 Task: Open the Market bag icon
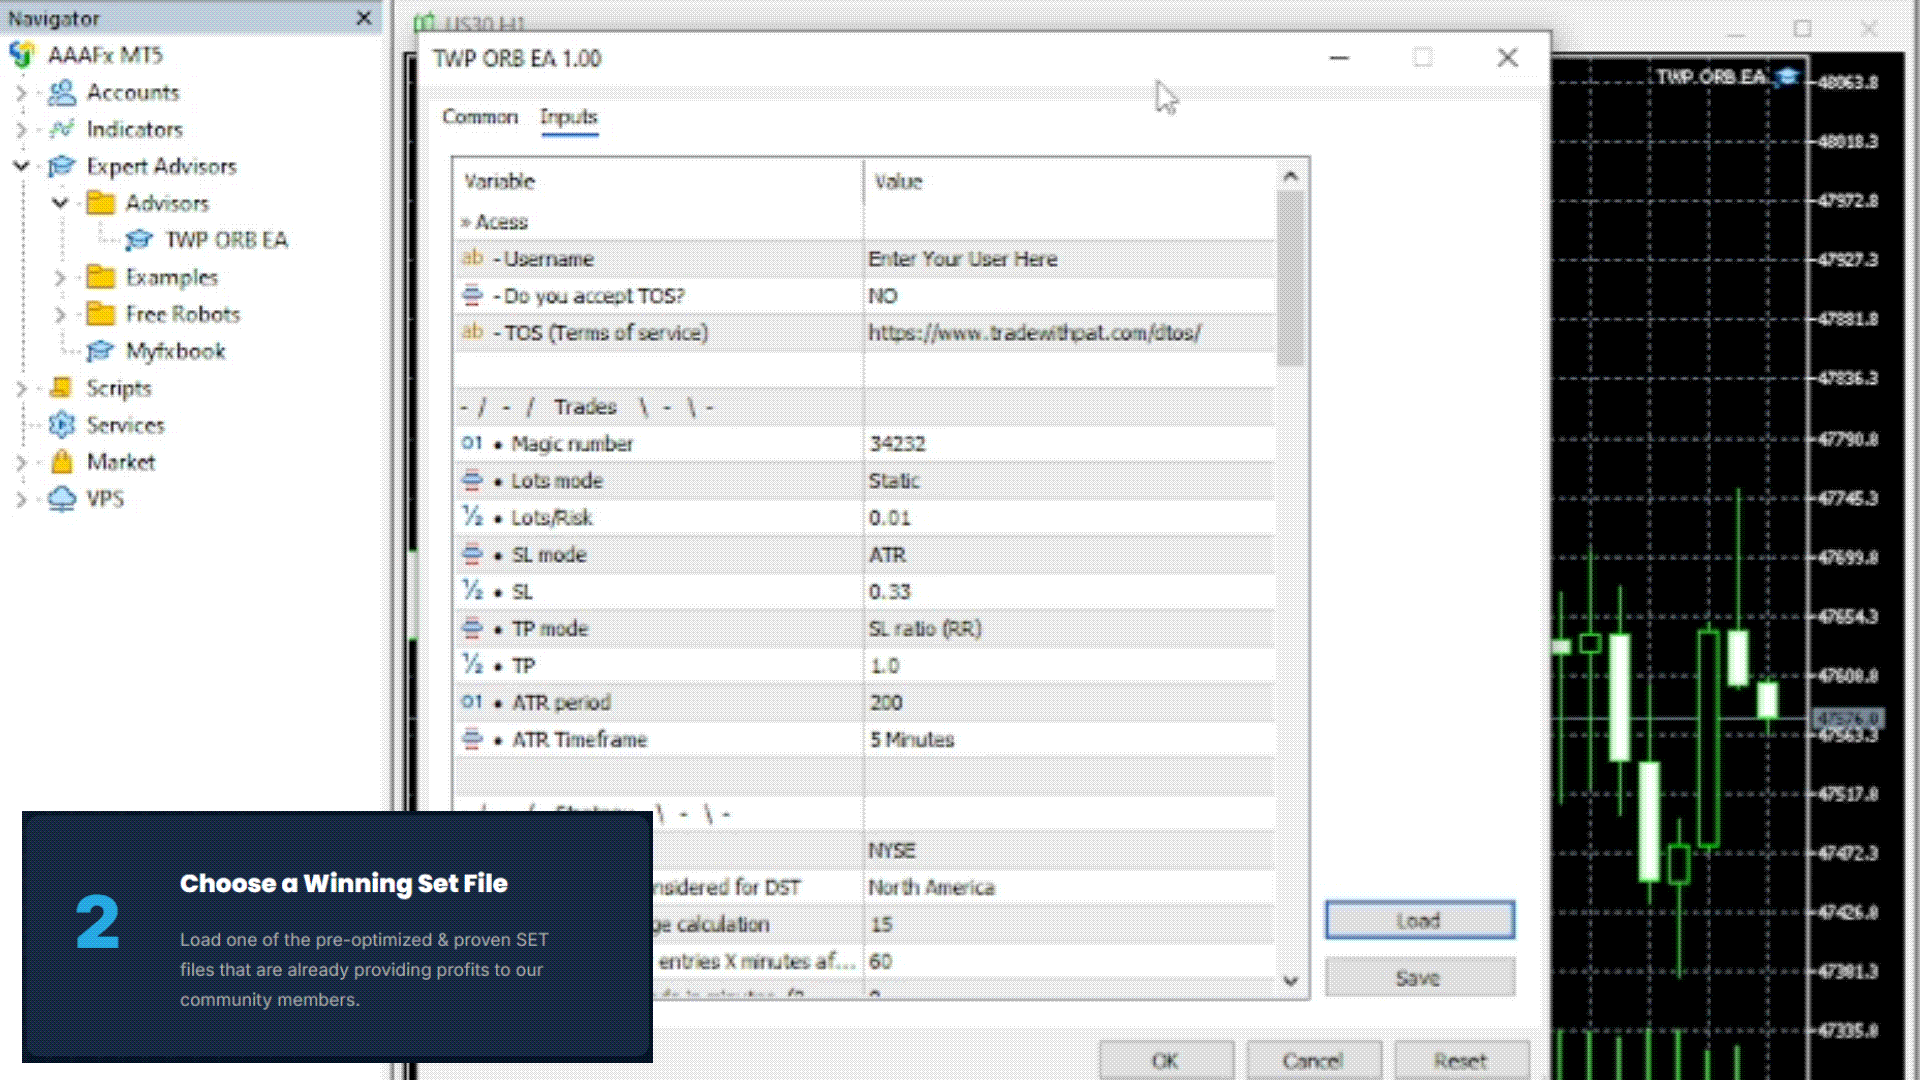point(62,462)
